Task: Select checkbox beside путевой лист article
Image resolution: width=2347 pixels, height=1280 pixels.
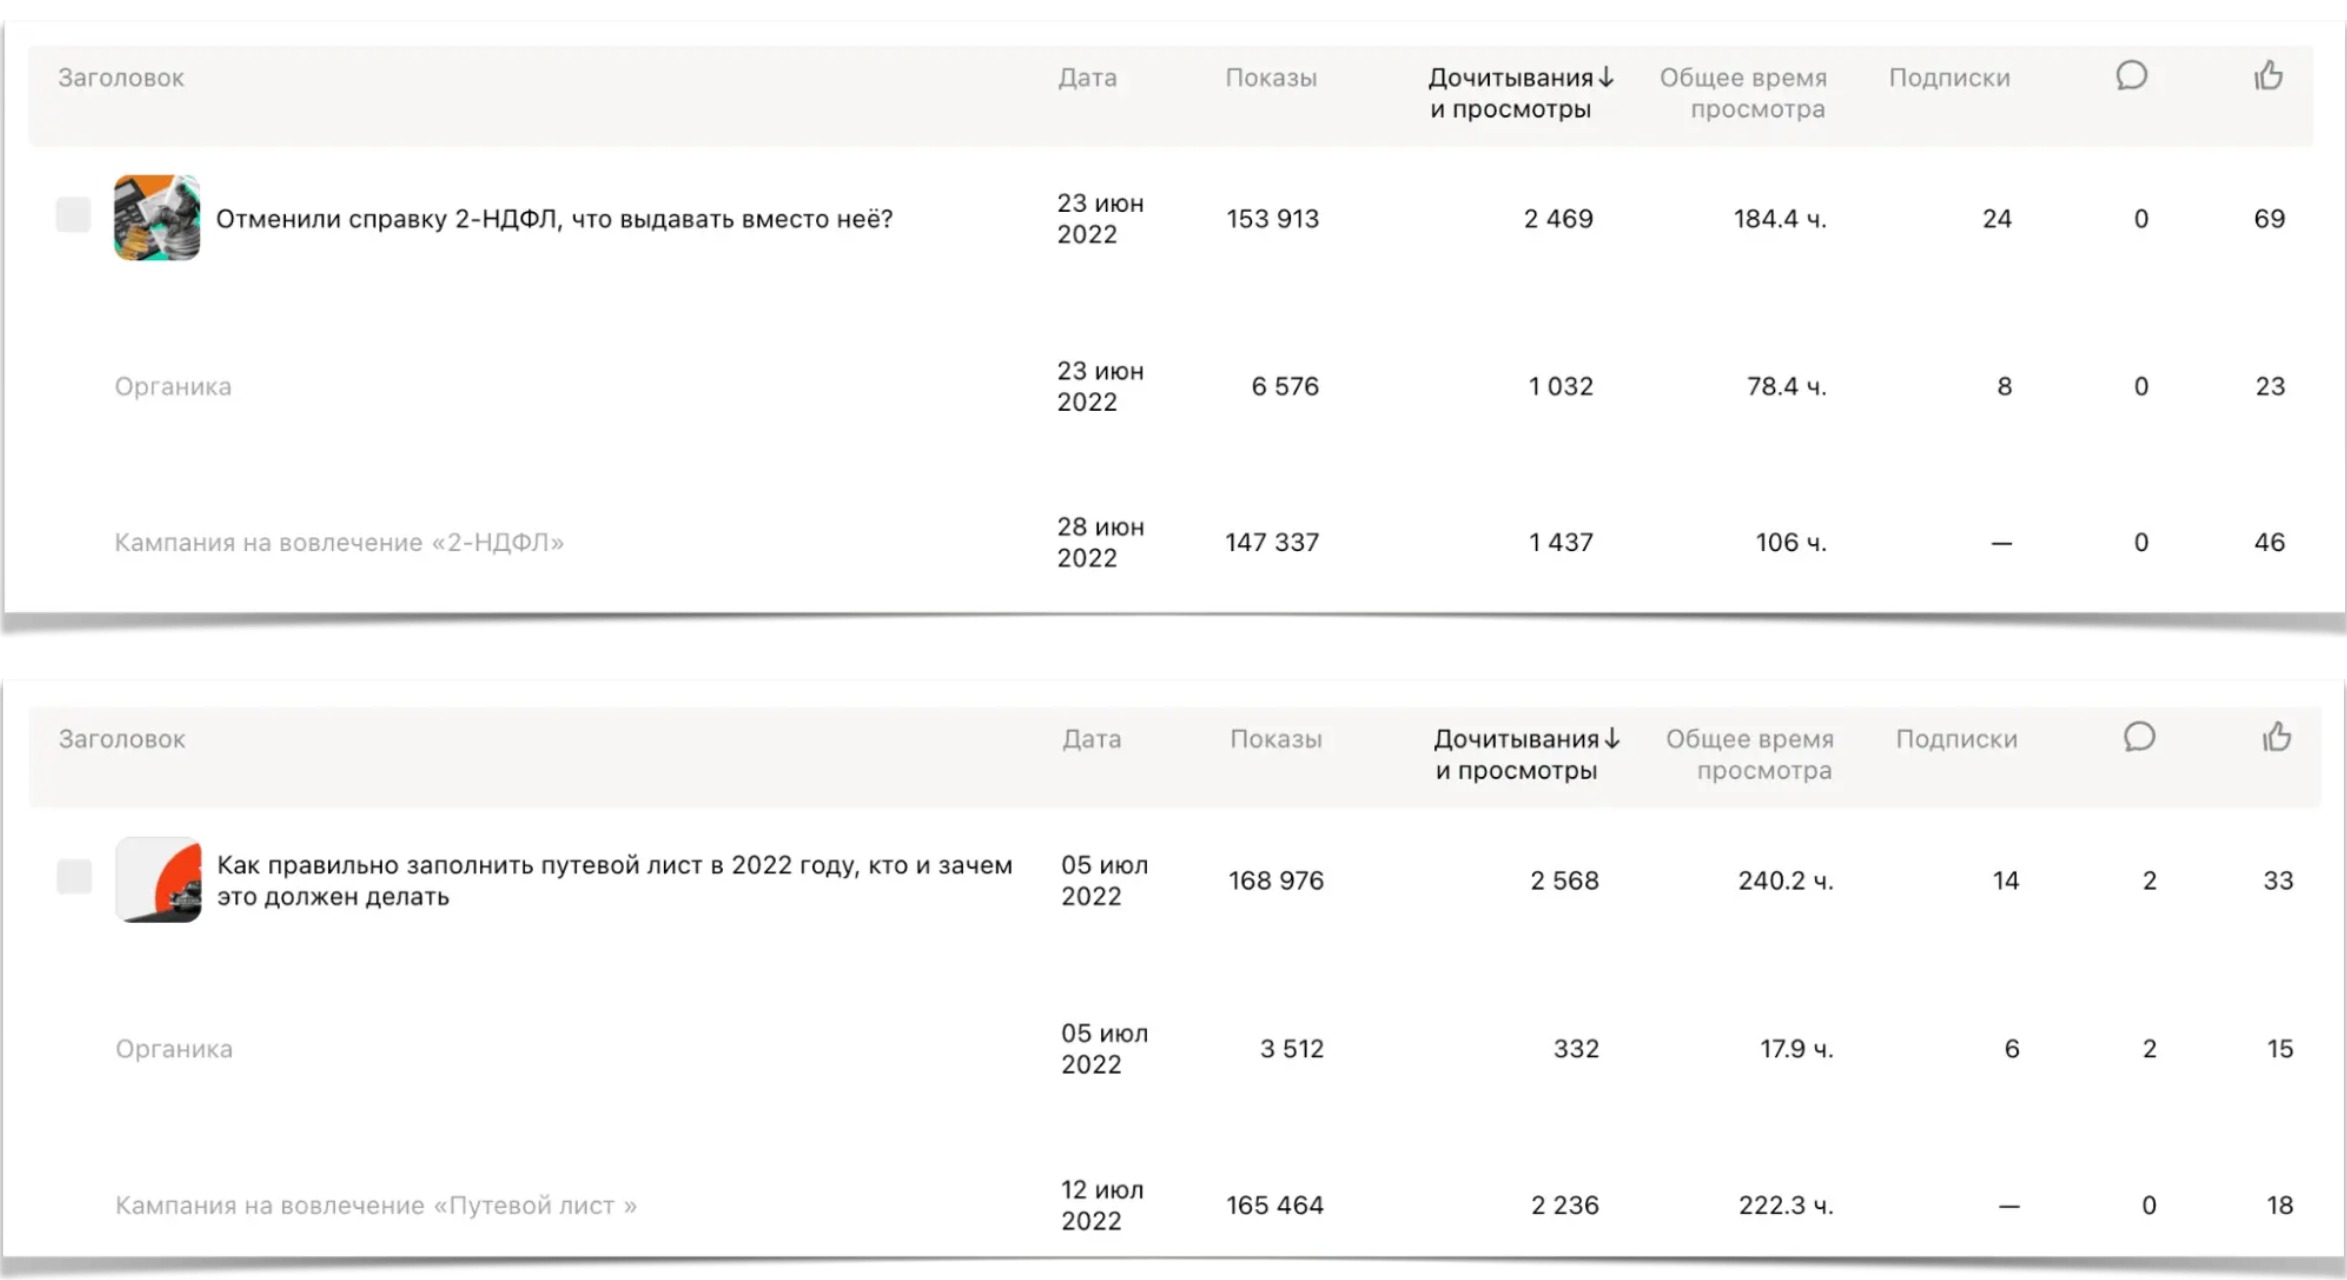Action: [x=74, y=877]
